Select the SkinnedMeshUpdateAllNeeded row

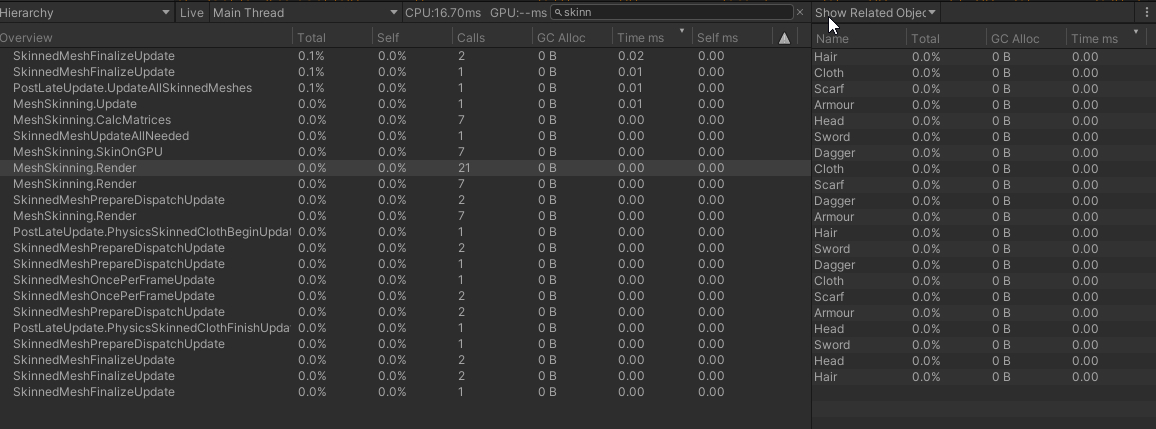coord(101,136)
